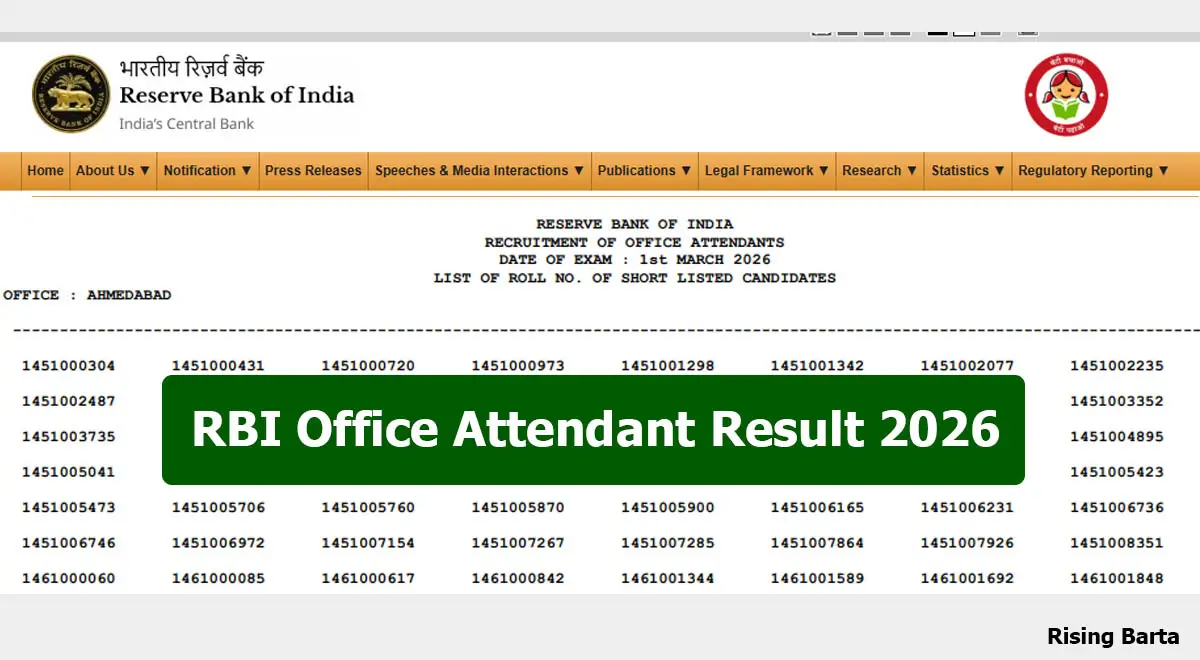Click the RBI Office Attendant Result 2026 banner
The width and height of the screenshot is (1200, 660).
pyautogui.click(x=594, y=430)
